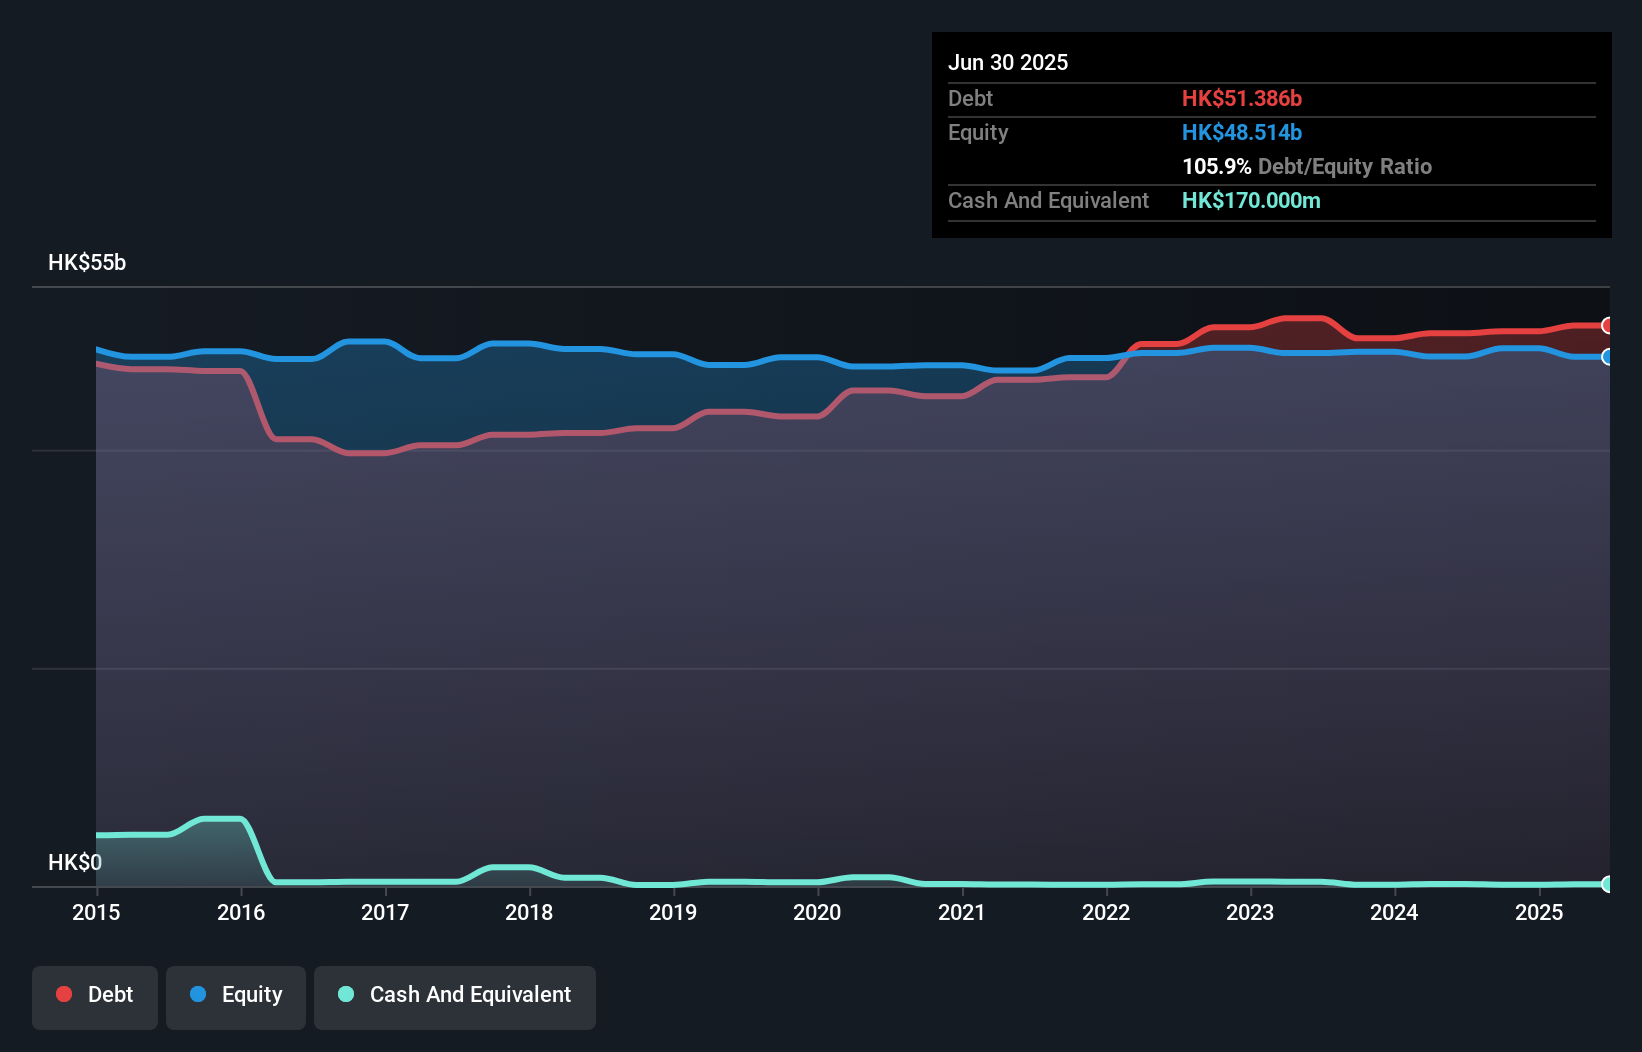This screenshot has width=1642, height=1052.
Task: Click the teal endpoint marker on cash line
Action: point(1608,884)
